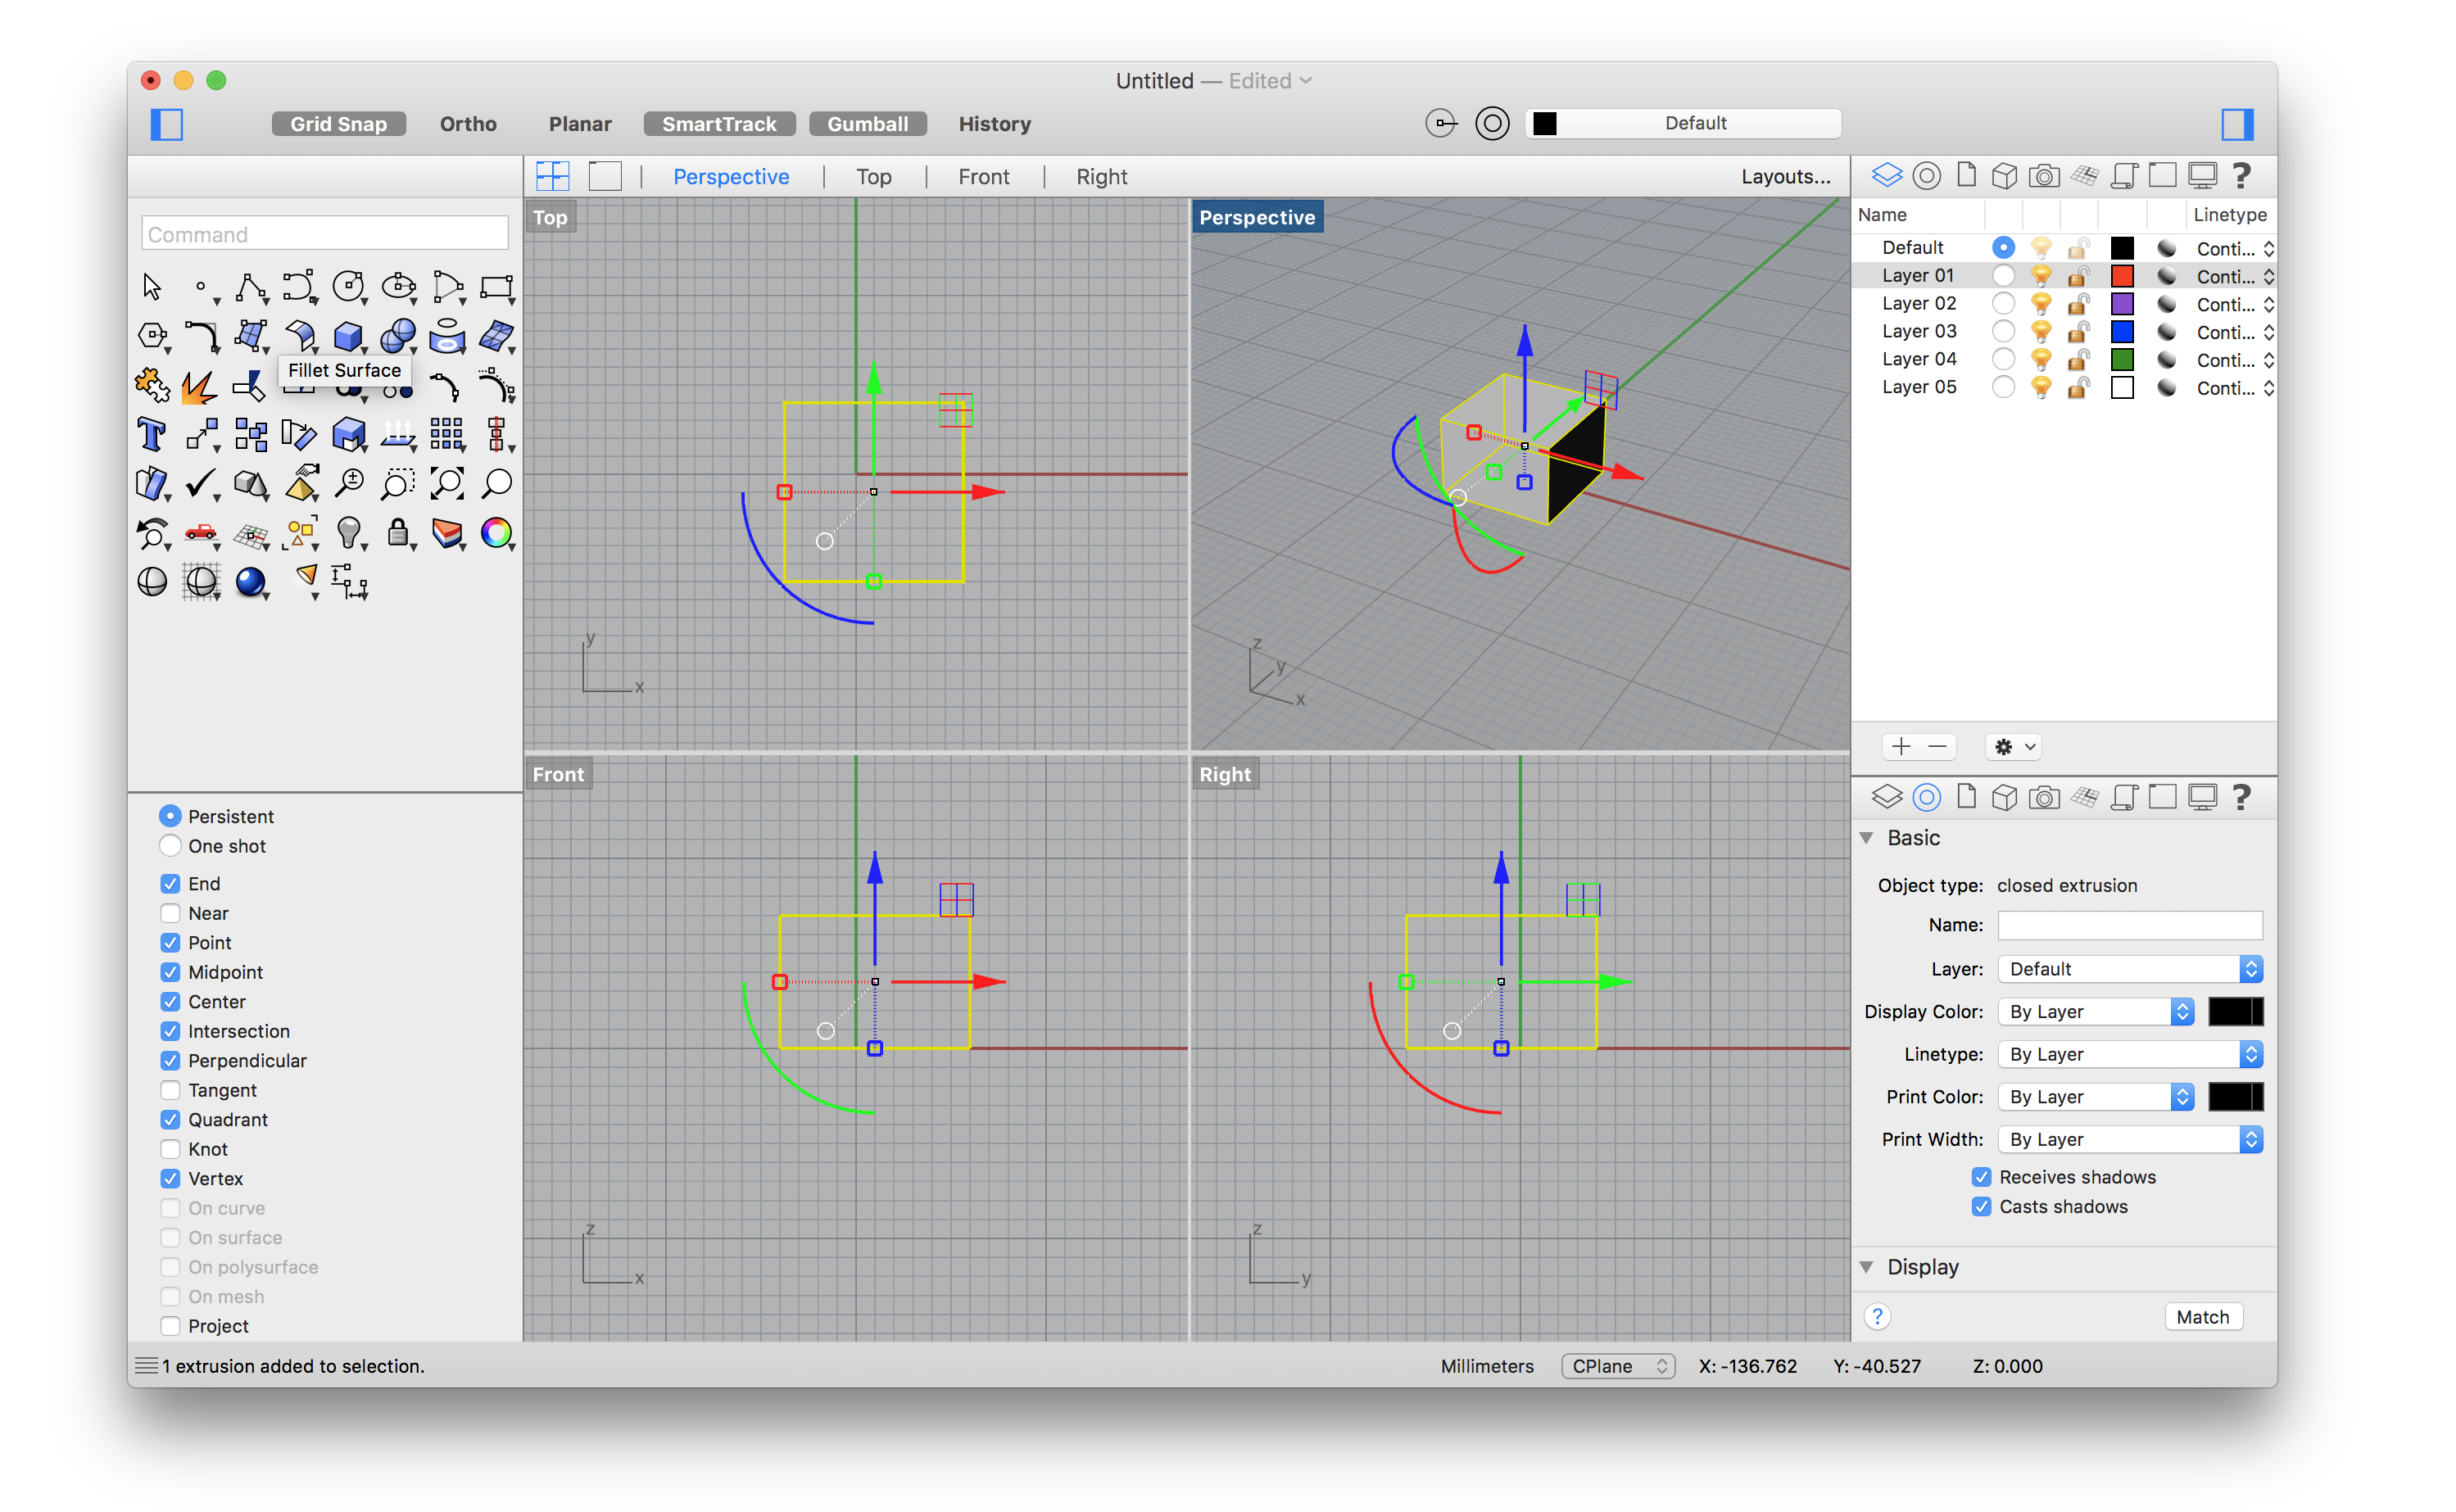Enable the Project checkbox

pyautogui.click(x=170, y=1325)
